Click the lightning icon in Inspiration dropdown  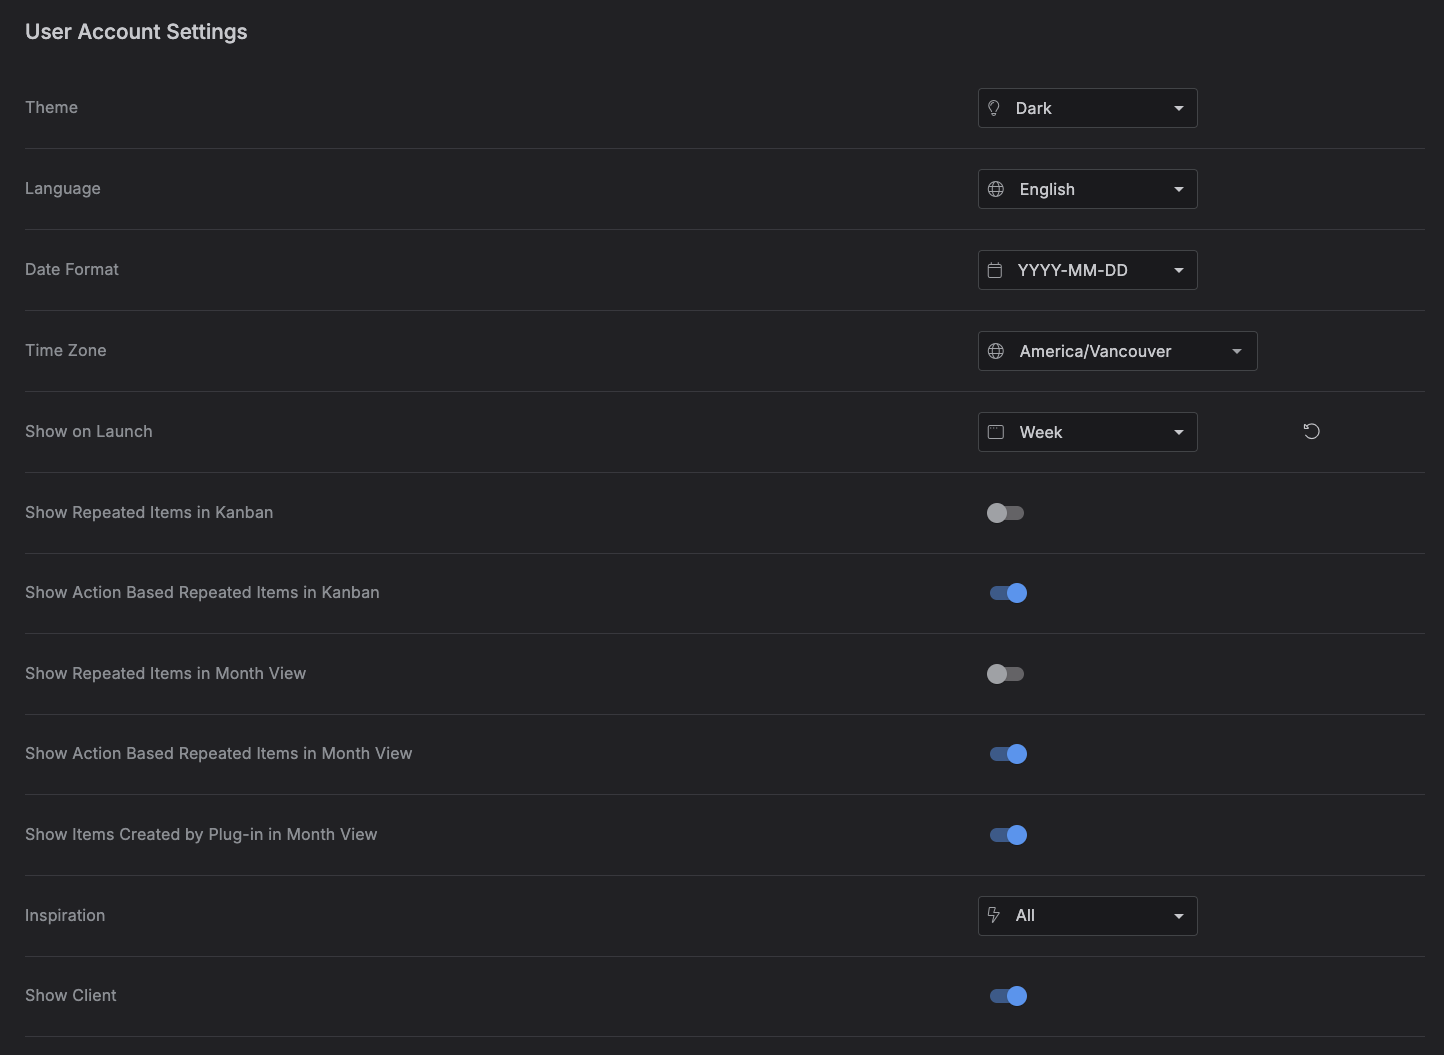tap(994, 915)
